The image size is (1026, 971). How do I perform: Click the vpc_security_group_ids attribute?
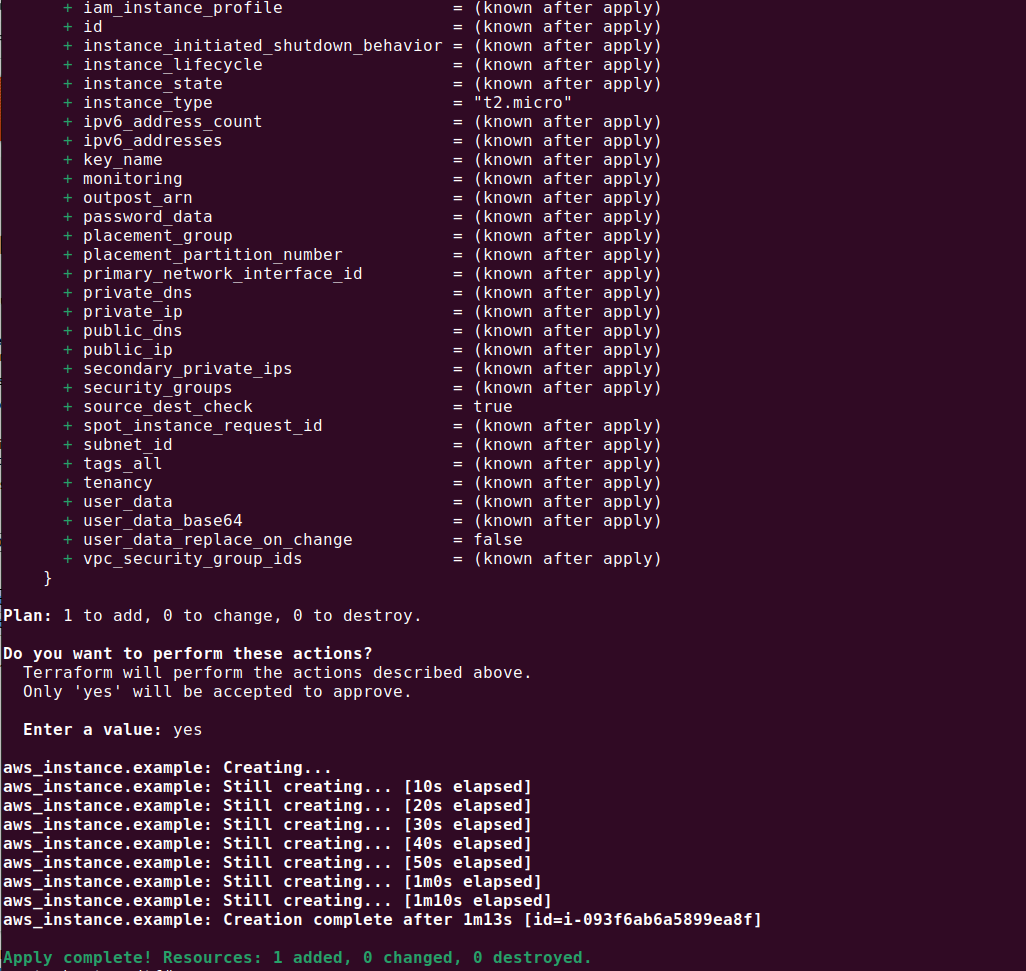[x=192, y=559]
